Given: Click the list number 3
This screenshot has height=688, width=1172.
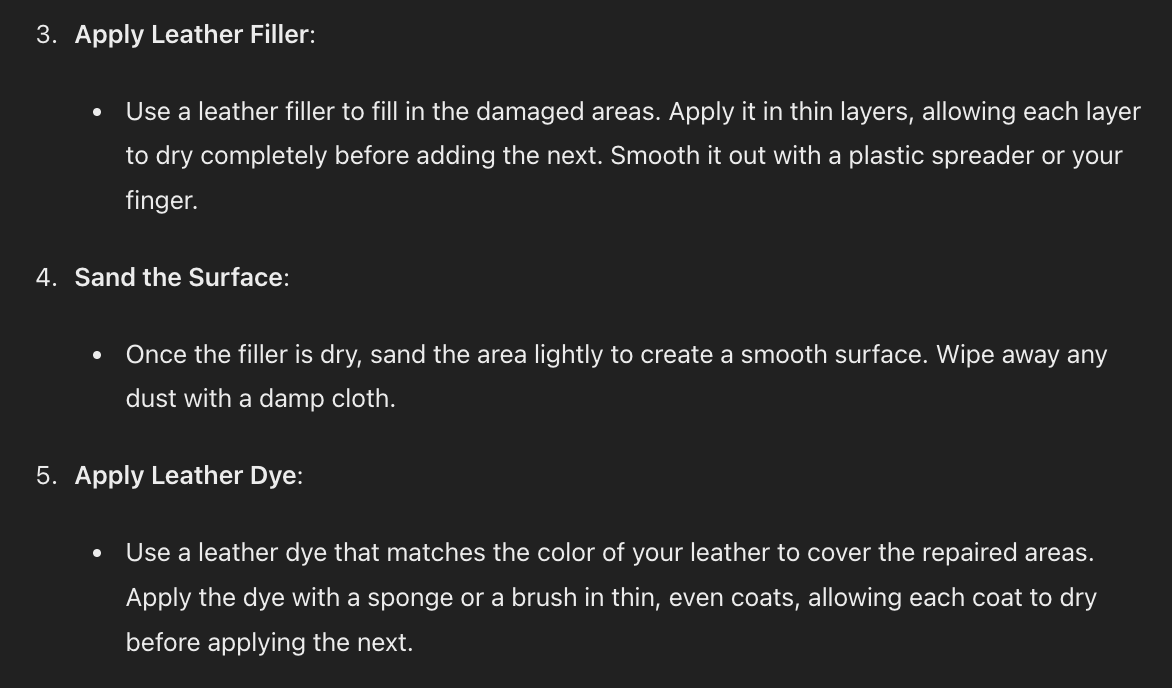Looking at the screenshot, I should pos(46,35).
